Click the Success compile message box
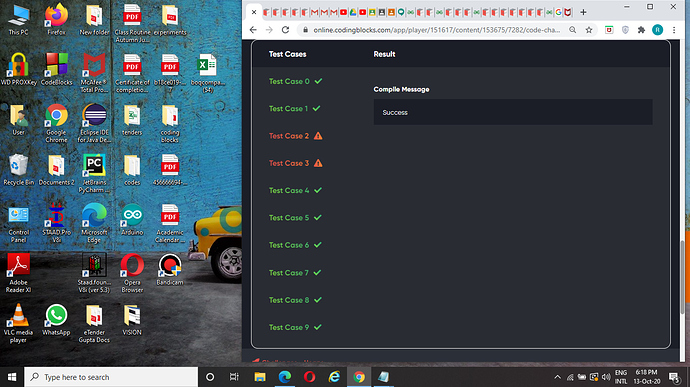690x387 pixels. click(513, 112)
